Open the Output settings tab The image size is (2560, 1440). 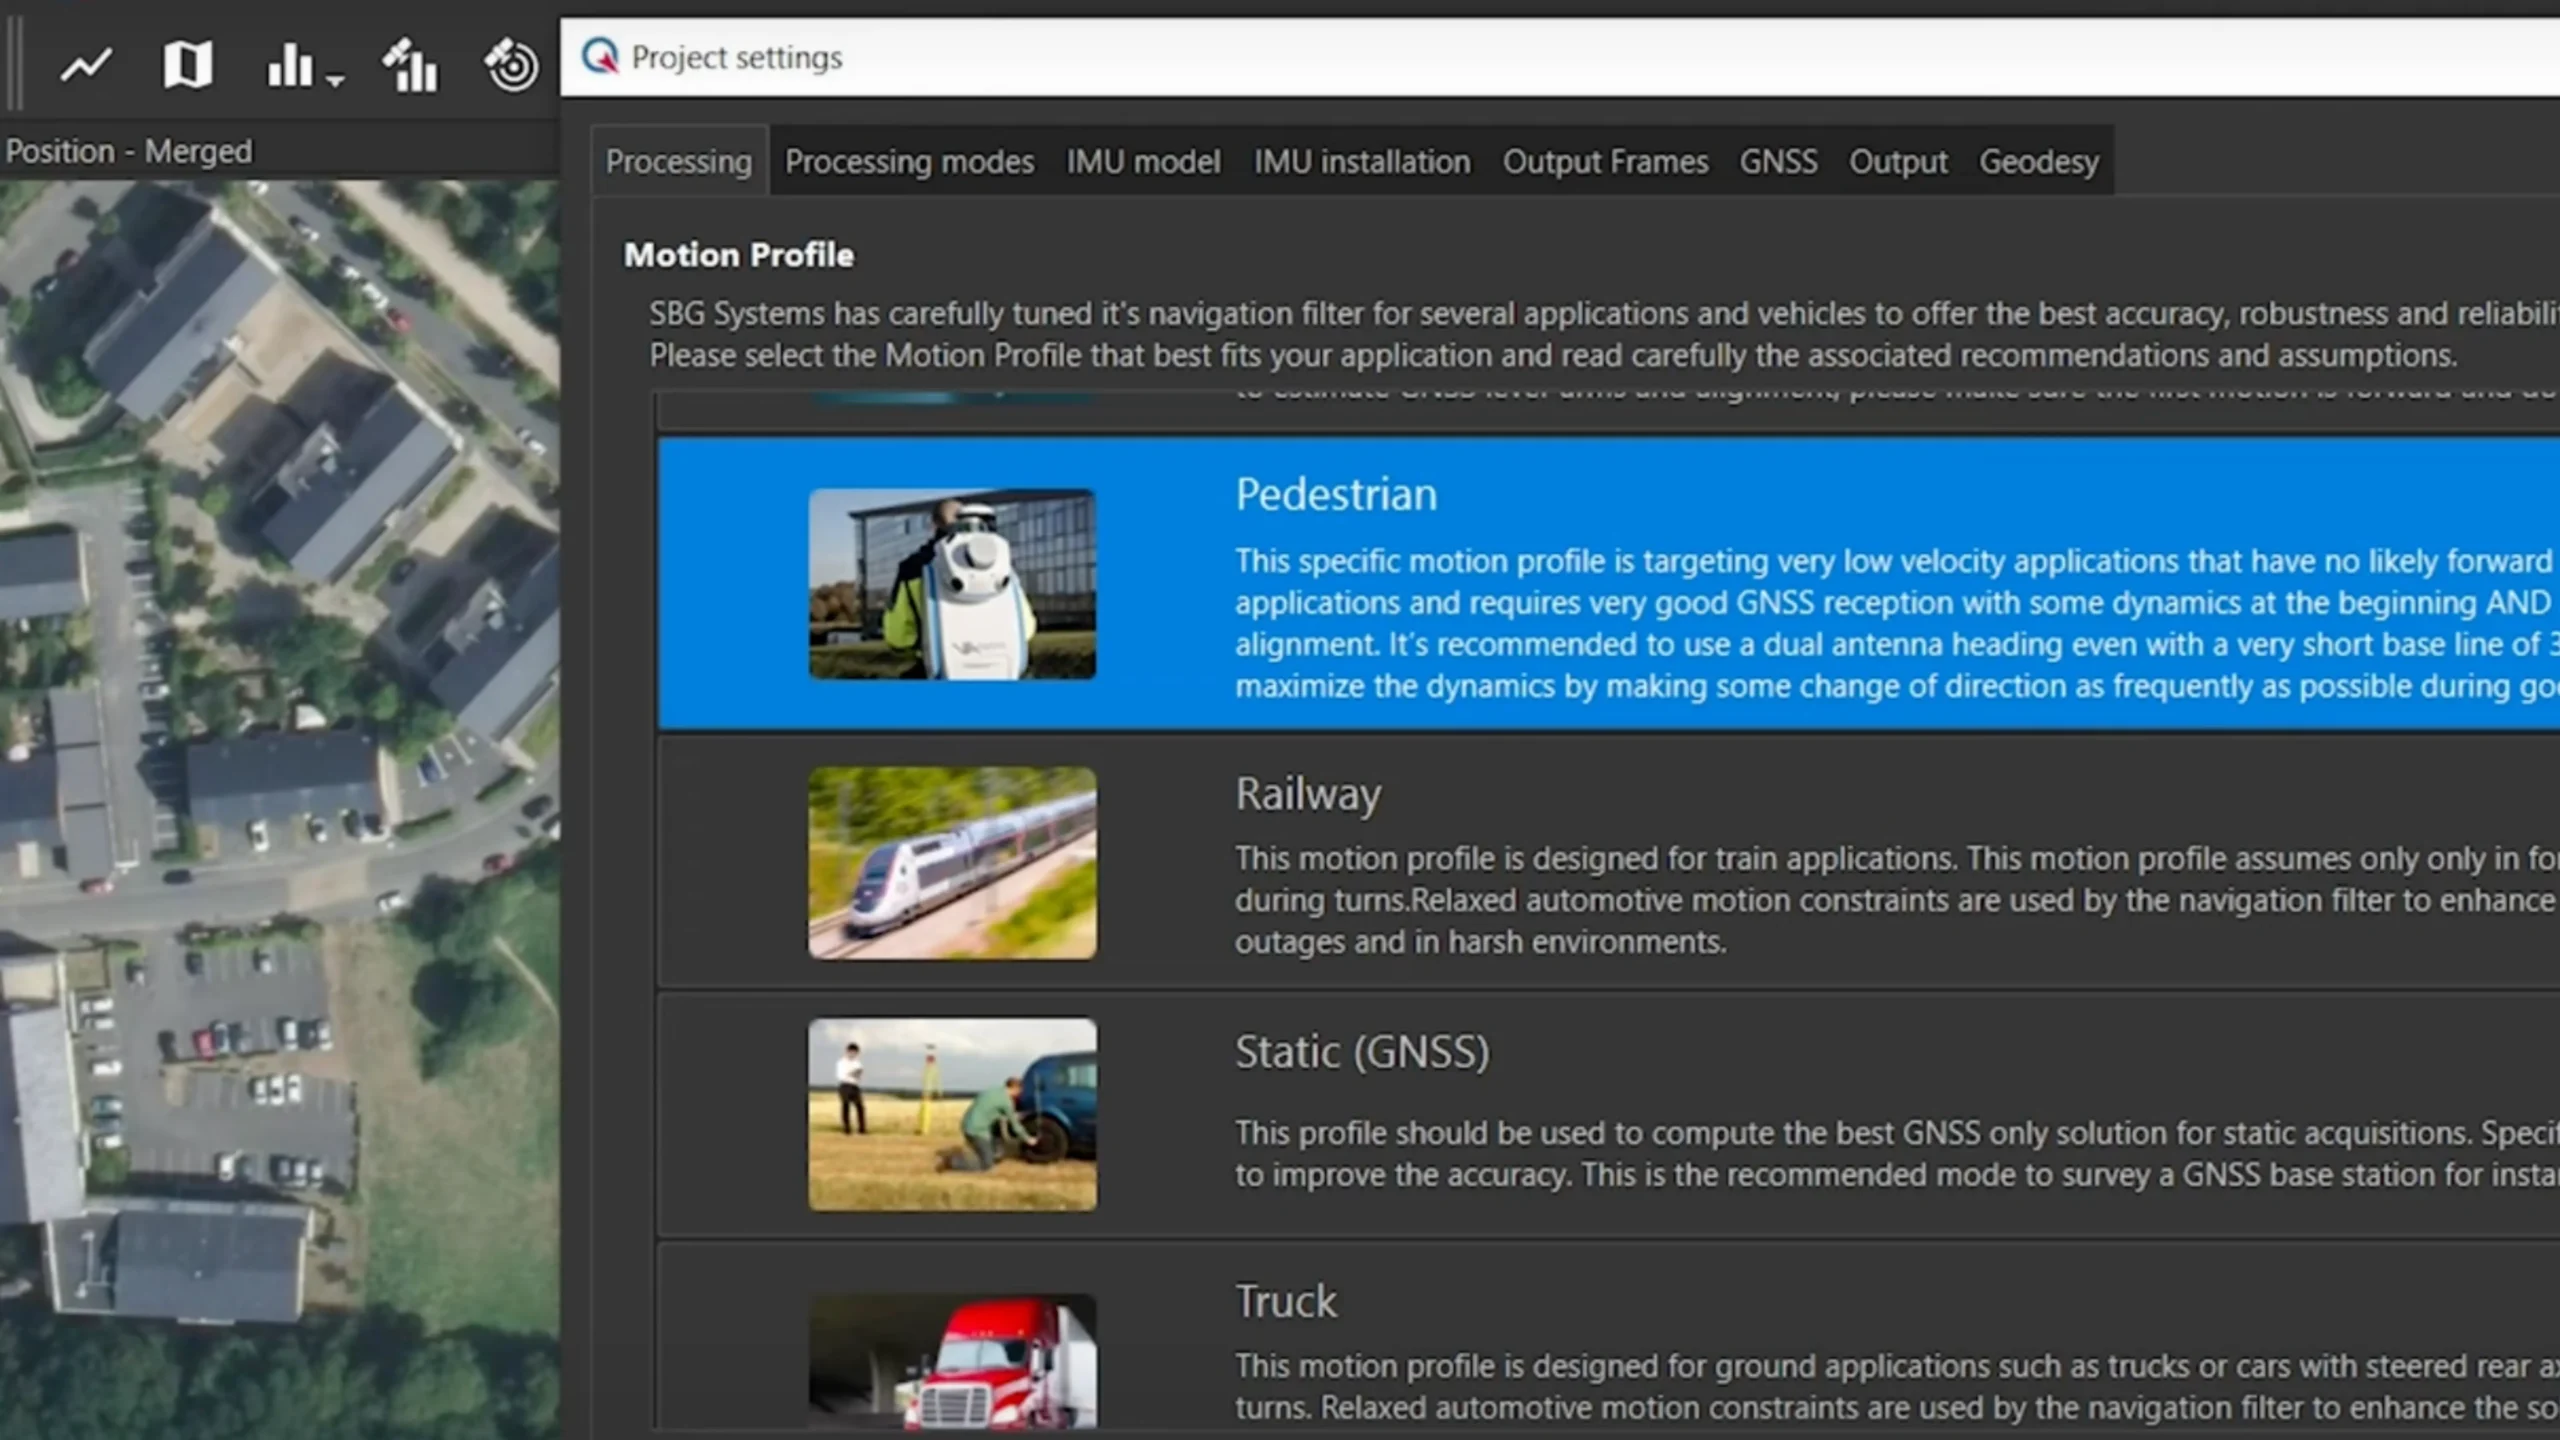coord(1897,162)
